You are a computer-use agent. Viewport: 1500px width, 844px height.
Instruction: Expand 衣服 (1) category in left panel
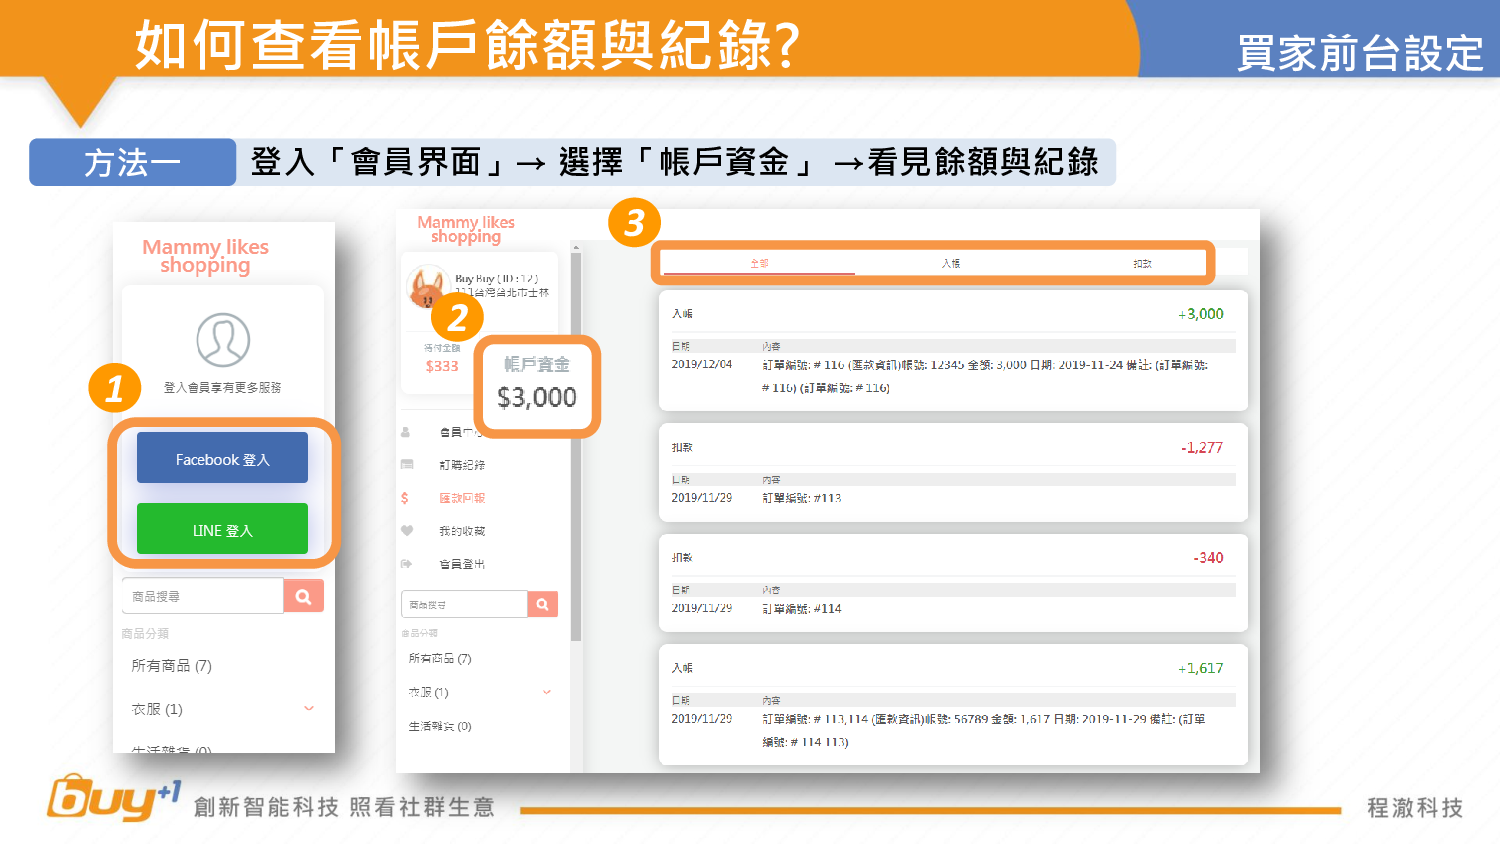click(x=309, y=709)
